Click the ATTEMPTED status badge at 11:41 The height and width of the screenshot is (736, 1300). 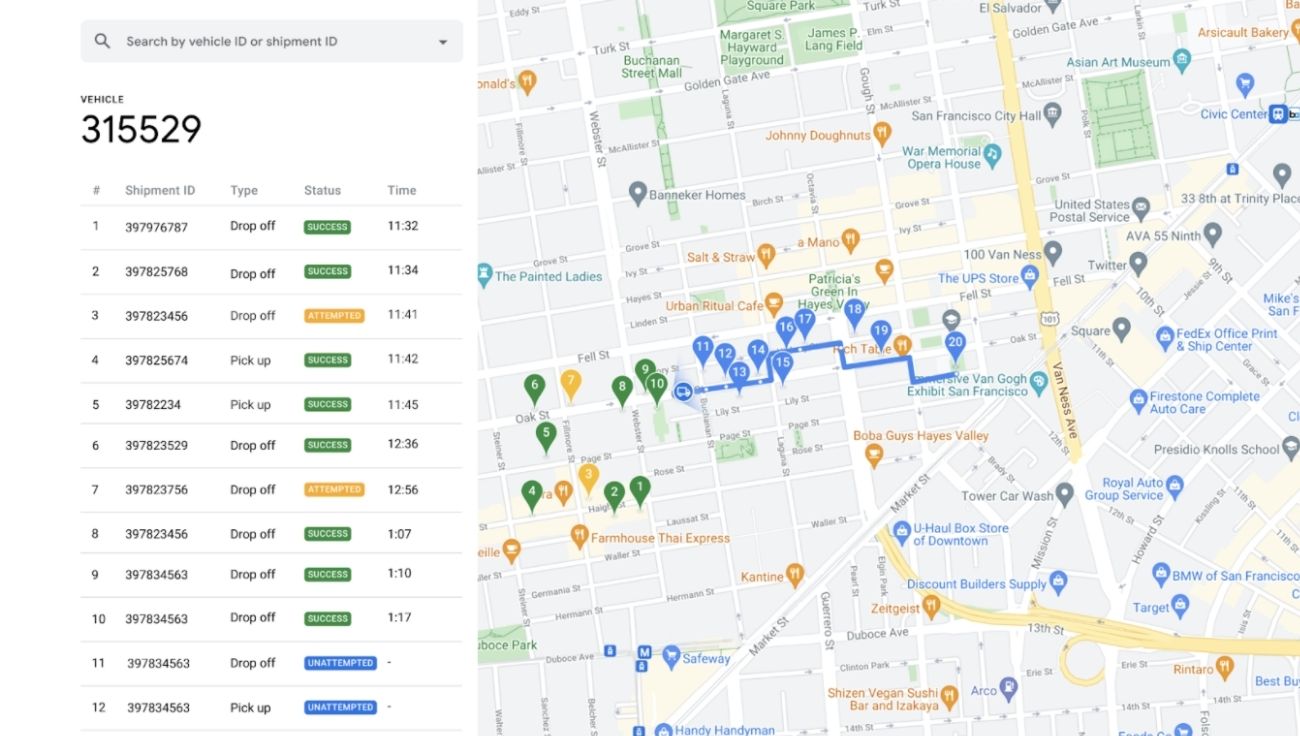coord(334,316)
